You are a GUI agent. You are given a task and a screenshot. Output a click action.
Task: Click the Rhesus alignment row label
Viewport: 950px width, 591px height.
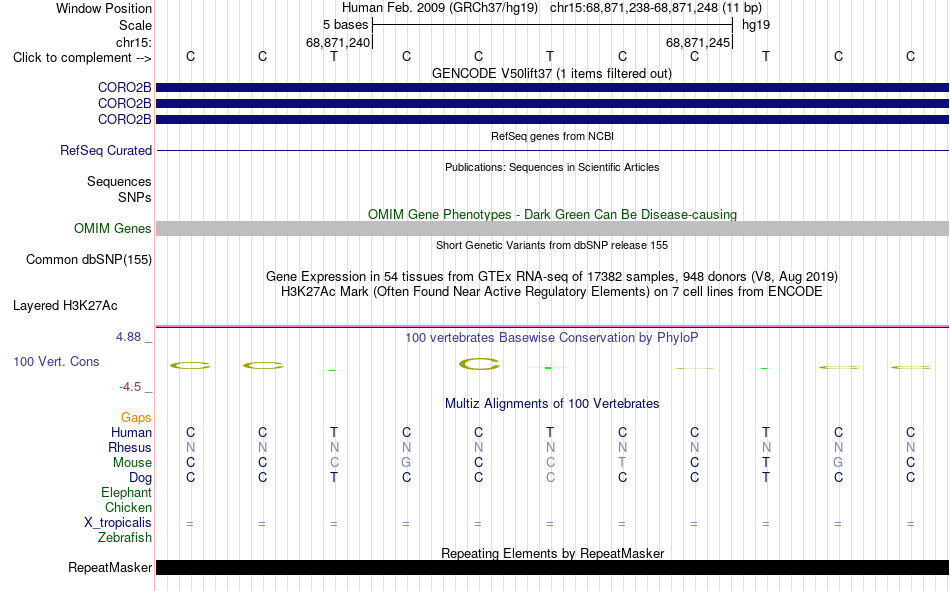(130, 447)
